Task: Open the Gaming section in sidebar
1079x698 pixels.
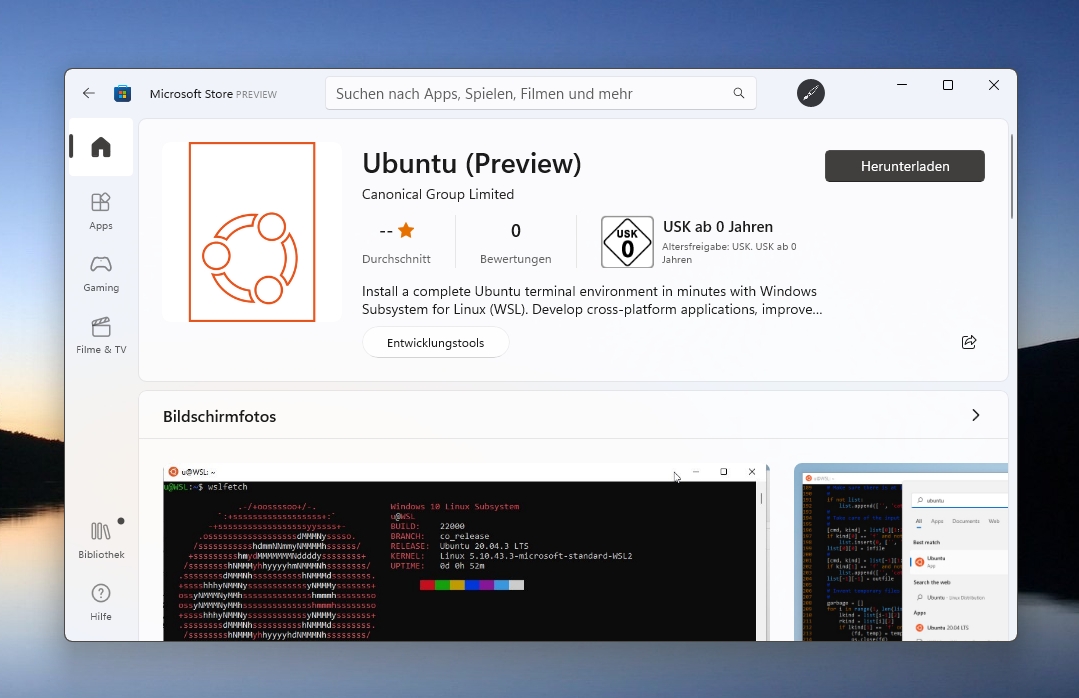Action: (101, 273)
